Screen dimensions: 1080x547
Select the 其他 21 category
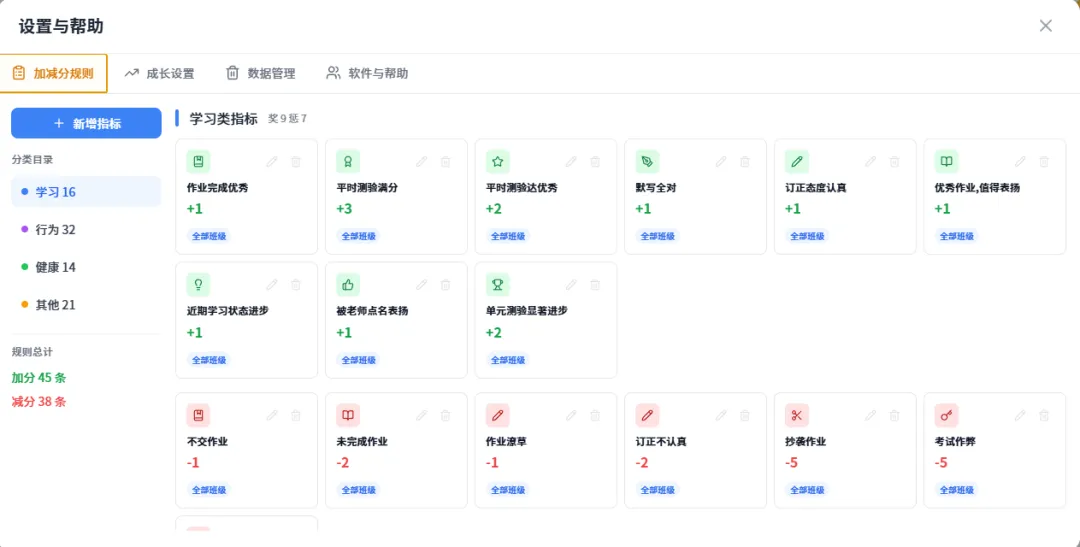86,305
